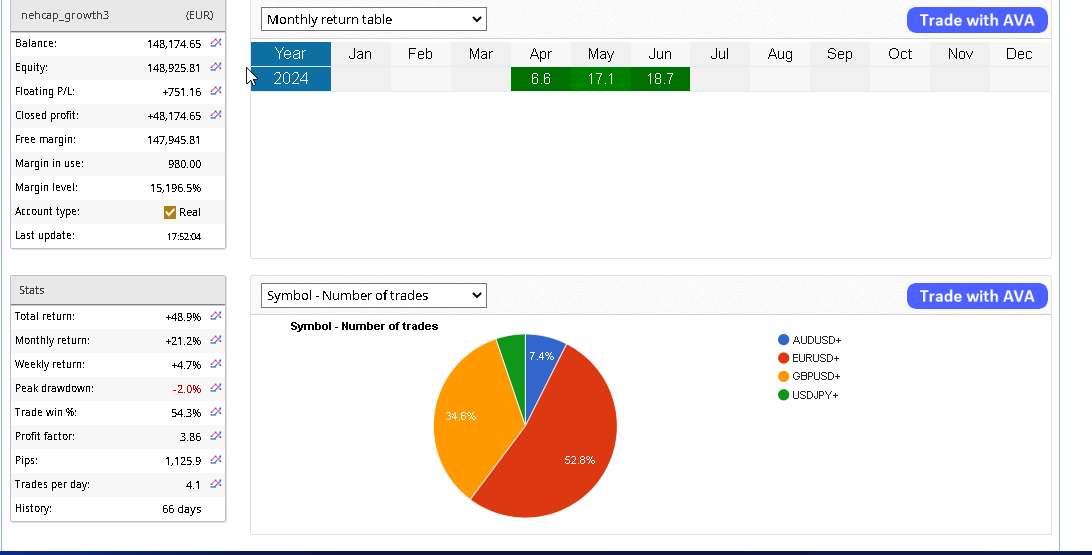The image size is (1092, 555).
Task: Open the Closed profit chart icon
Action: (216, 116)
